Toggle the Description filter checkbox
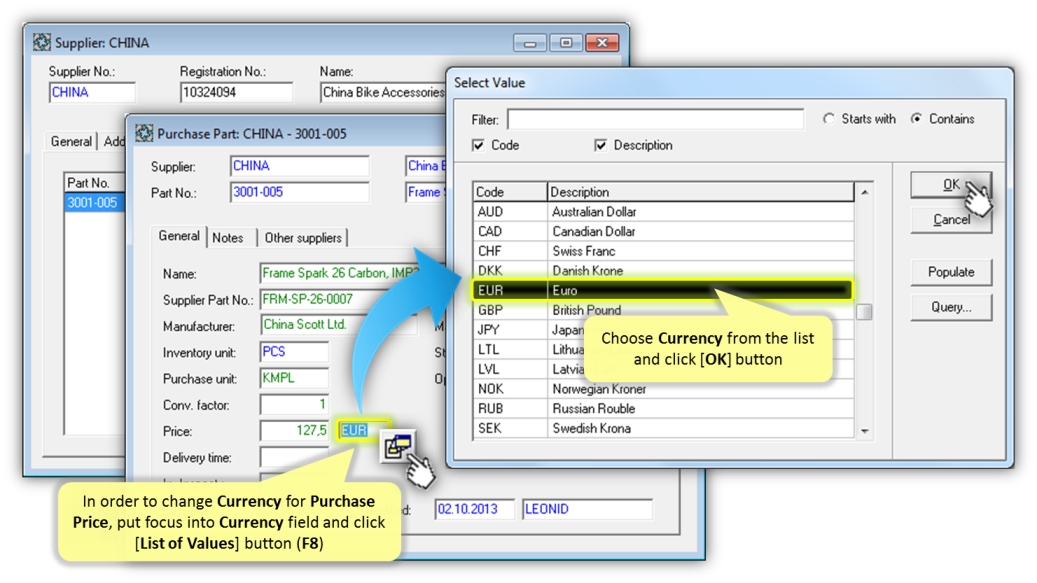Viewport: 1037px width, 583px height. 600,146
